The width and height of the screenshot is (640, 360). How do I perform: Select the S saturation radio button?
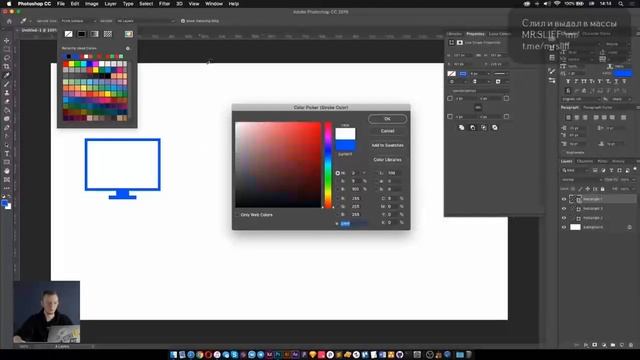coord(338,181)
